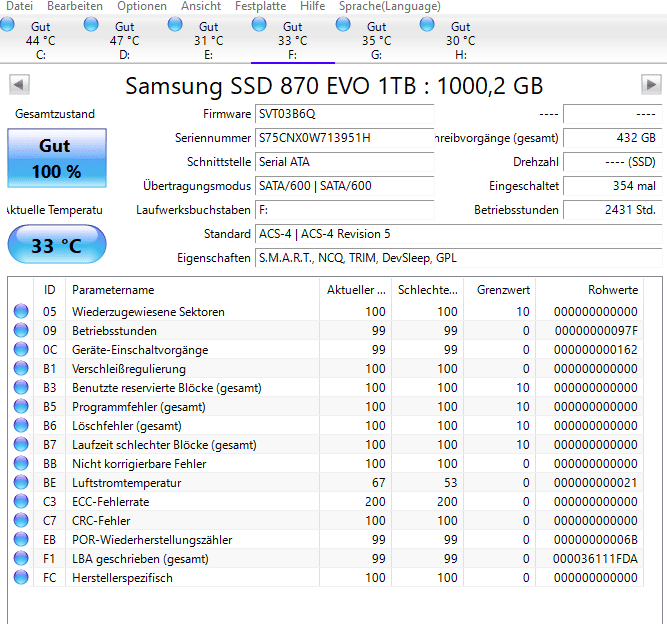The width and height of the screenshot is (667, 624).
Task: Click the Eigenschaften field with S.M.A.R.T.
Action: coord(458,258)
